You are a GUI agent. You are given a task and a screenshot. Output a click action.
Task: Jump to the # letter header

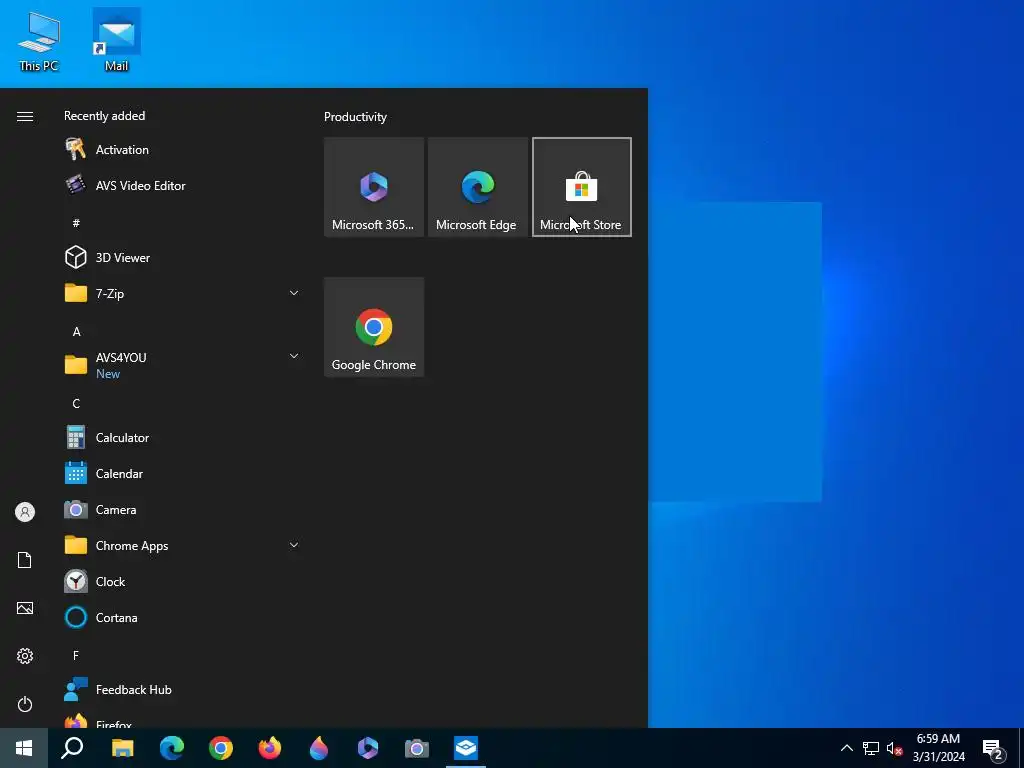[76, 223]
